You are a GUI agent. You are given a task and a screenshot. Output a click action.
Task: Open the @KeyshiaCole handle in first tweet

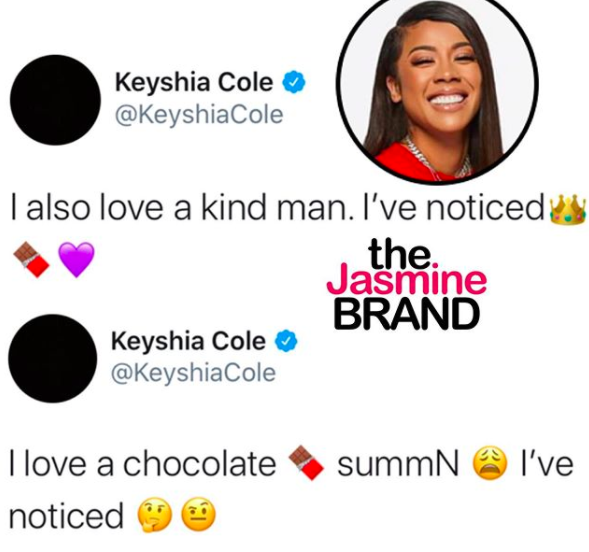[x=199, y=115]
